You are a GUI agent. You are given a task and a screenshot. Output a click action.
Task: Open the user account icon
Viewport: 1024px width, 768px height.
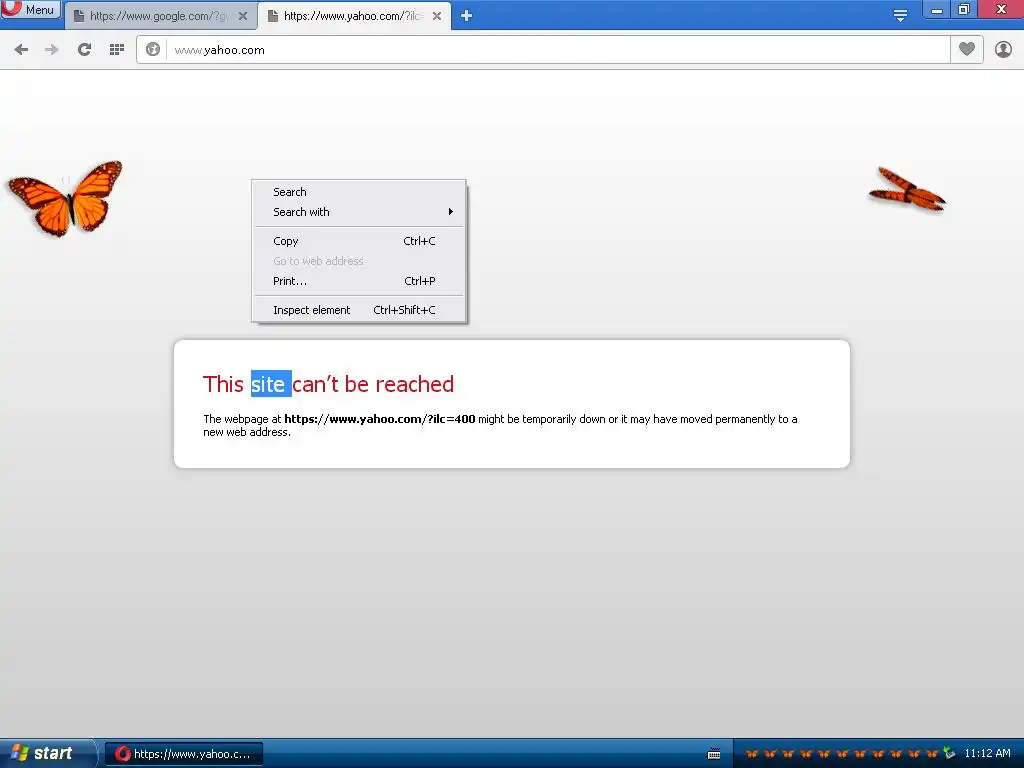pos(1003,49)
